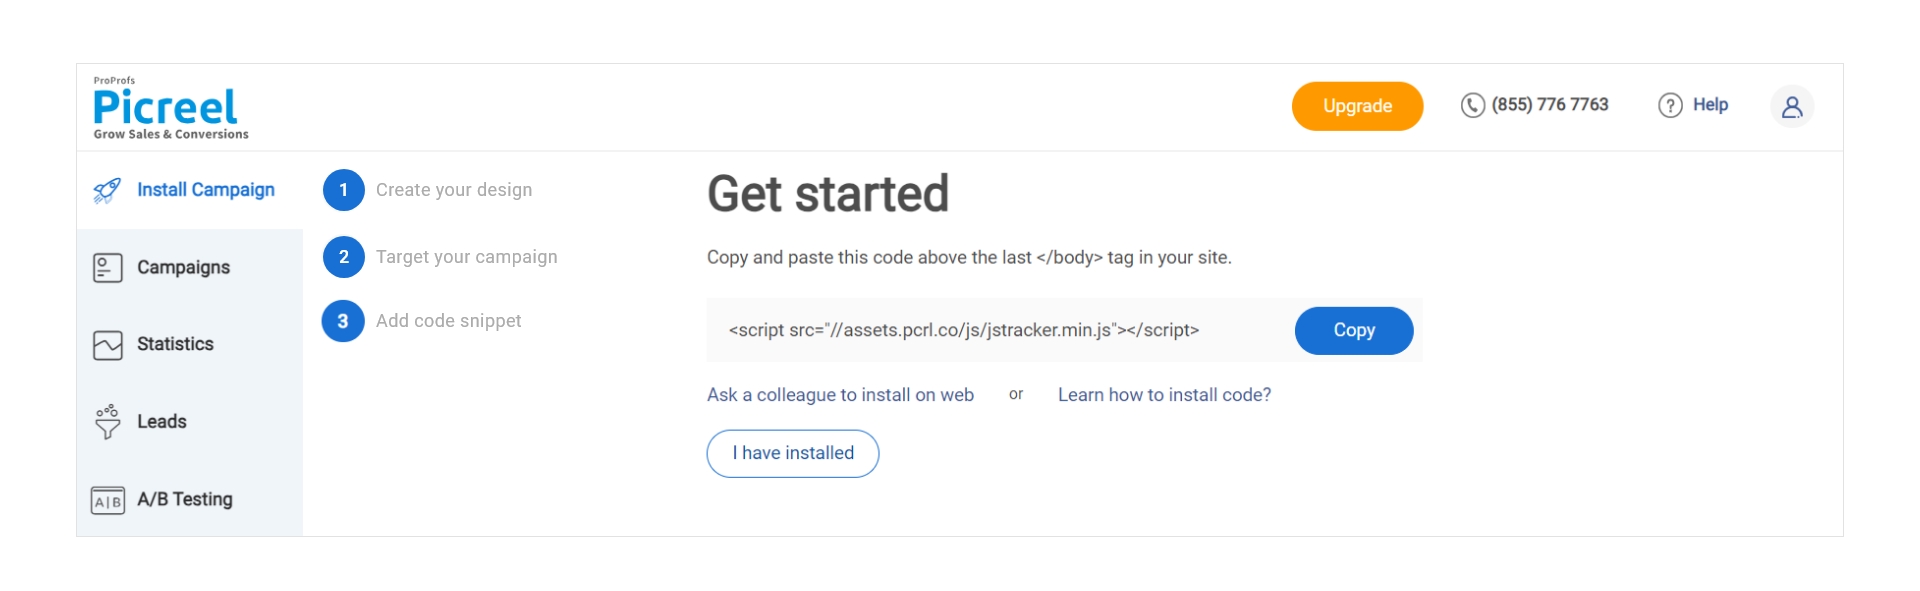Open the Leads section
This screenshot has height=591, width=1920.
[x=162, y=422]
